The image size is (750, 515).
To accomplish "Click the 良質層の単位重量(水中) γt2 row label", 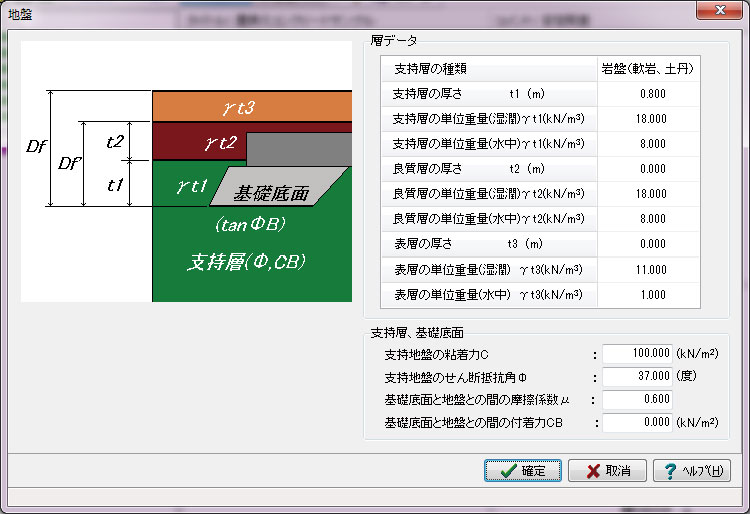I will [489, 219].
